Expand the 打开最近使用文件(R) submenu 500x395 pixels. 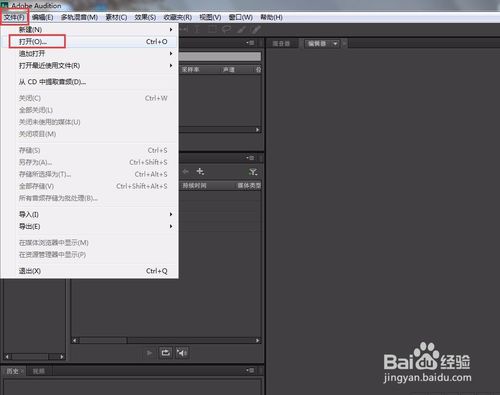(89, 65)
